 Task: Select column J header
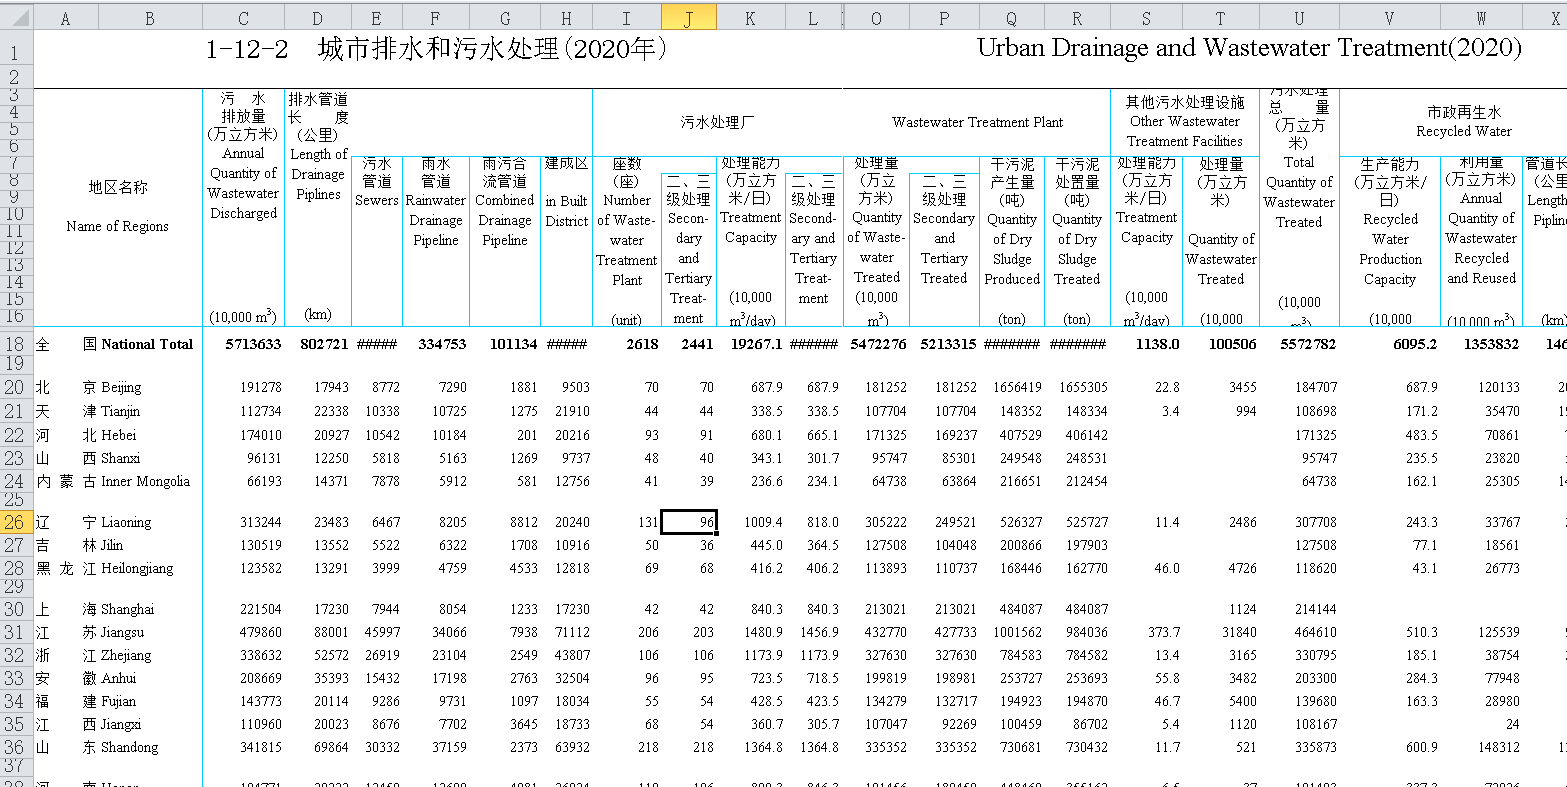[x=689, y=17]
